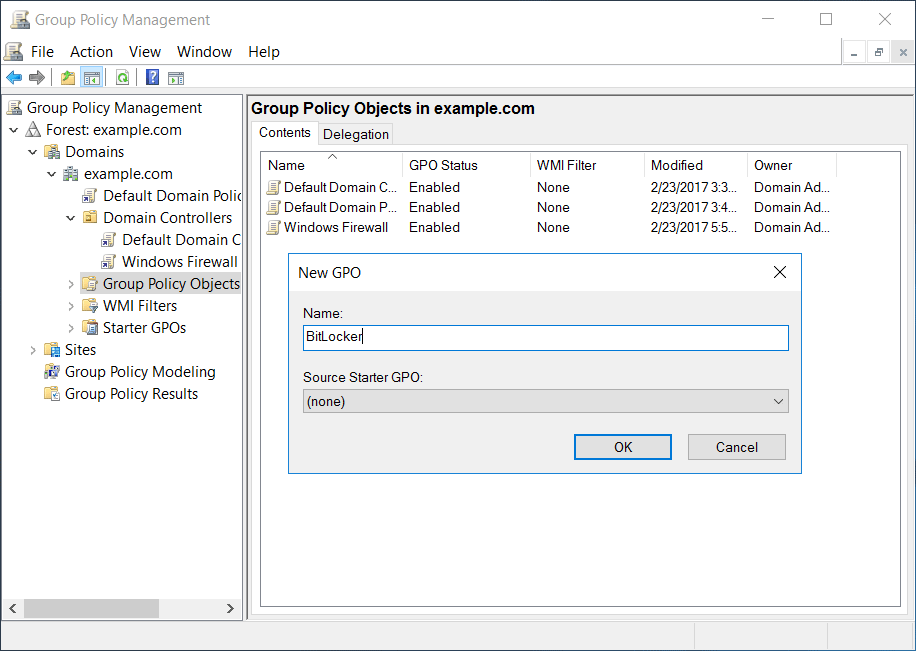Screen dimensions: 916x651
Task: Open the Source Starter GPO dropdown
Action: [778, 400]
